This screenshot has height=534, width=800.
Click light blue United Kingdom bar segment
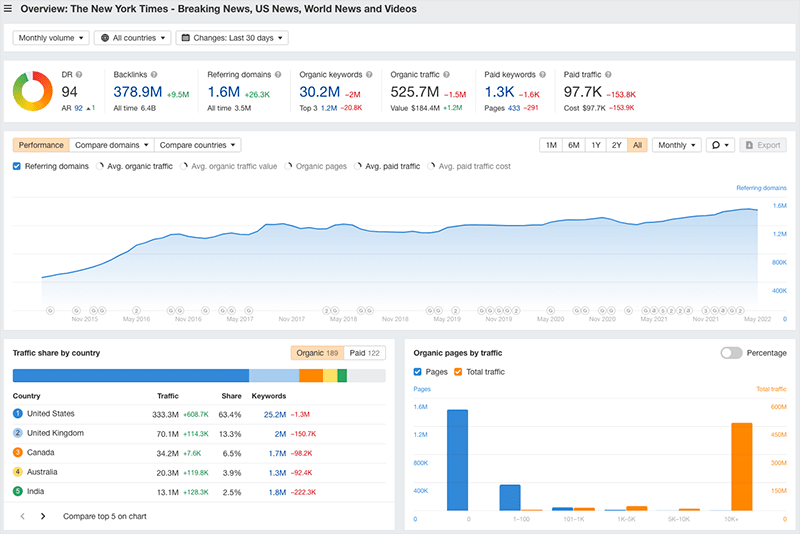pyautogui.click(x=274, y=375)
